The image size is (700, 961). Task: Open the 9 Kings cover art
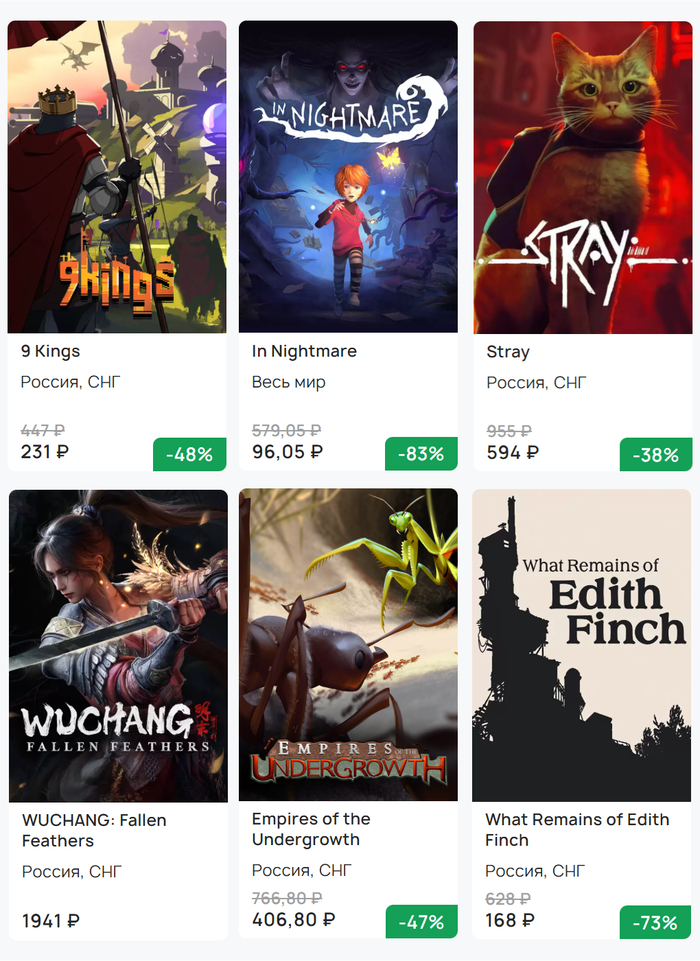pos(117,177)
